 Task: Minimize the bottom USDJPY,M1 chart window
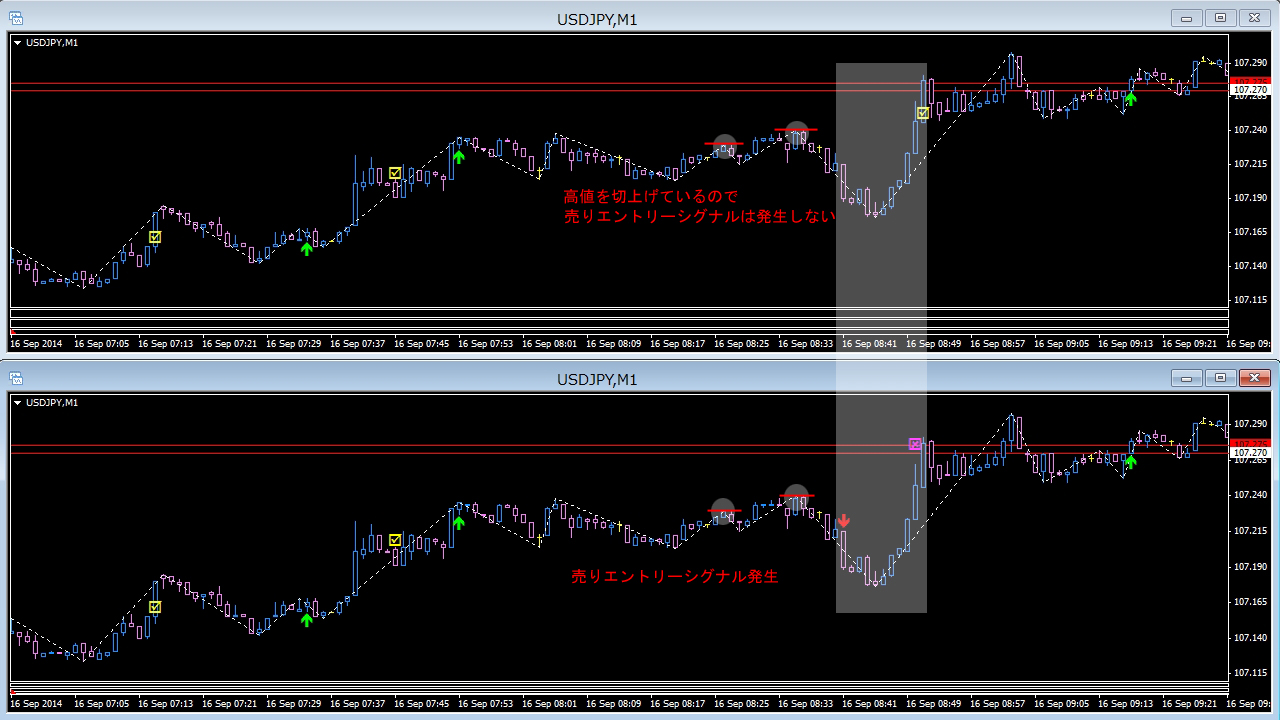(1187, 377)
